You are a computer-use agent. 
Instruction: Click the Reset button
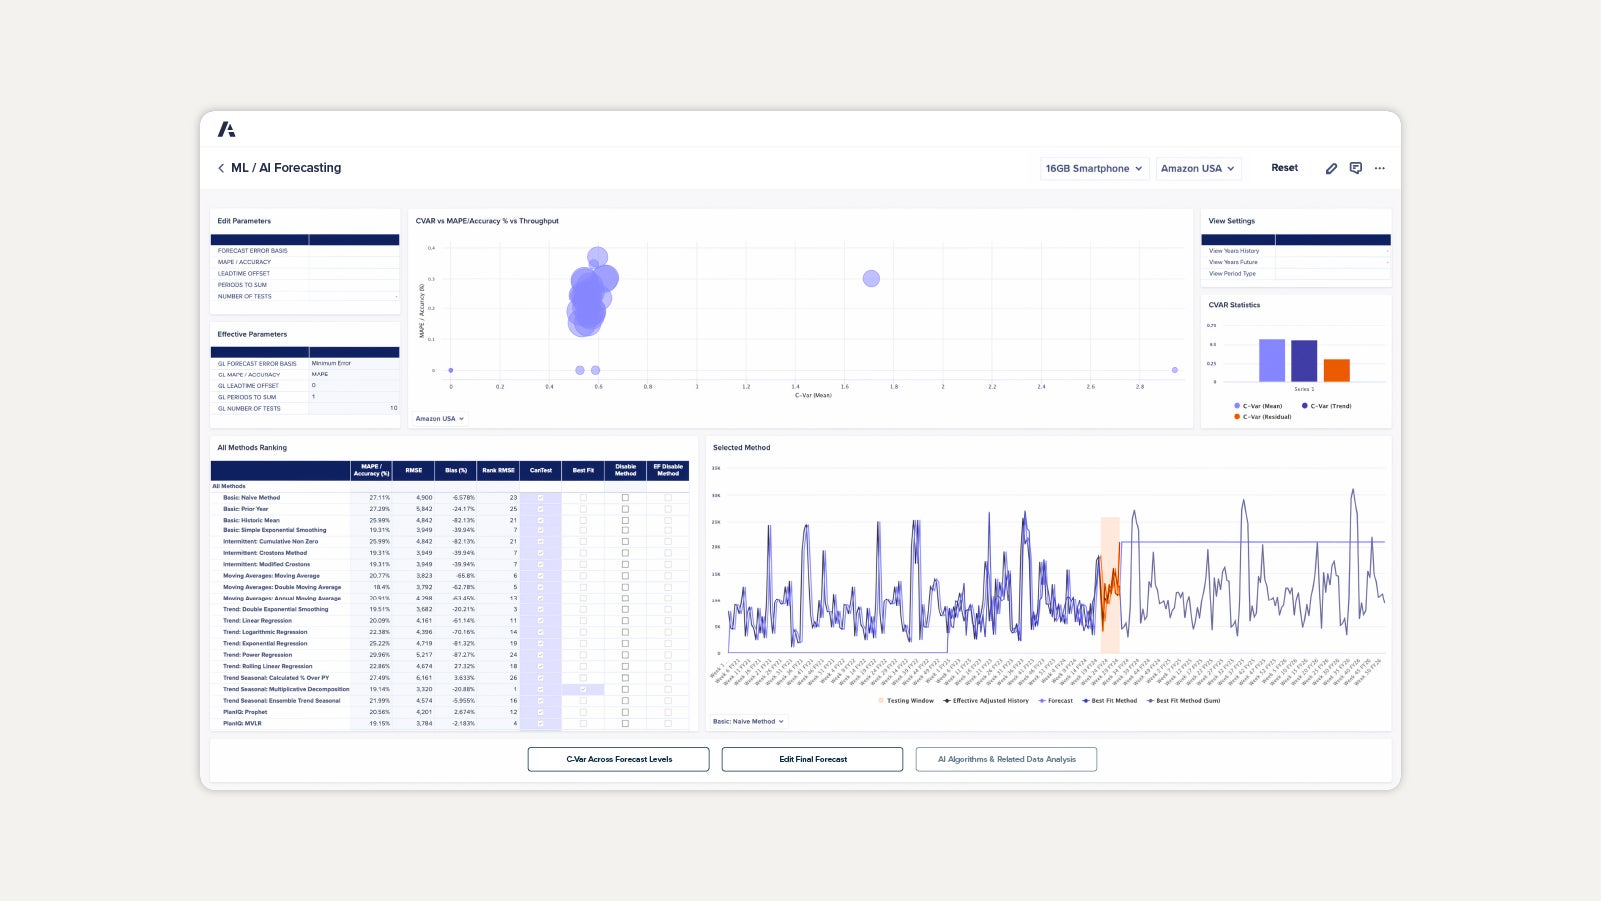(x=1284, y=168)
